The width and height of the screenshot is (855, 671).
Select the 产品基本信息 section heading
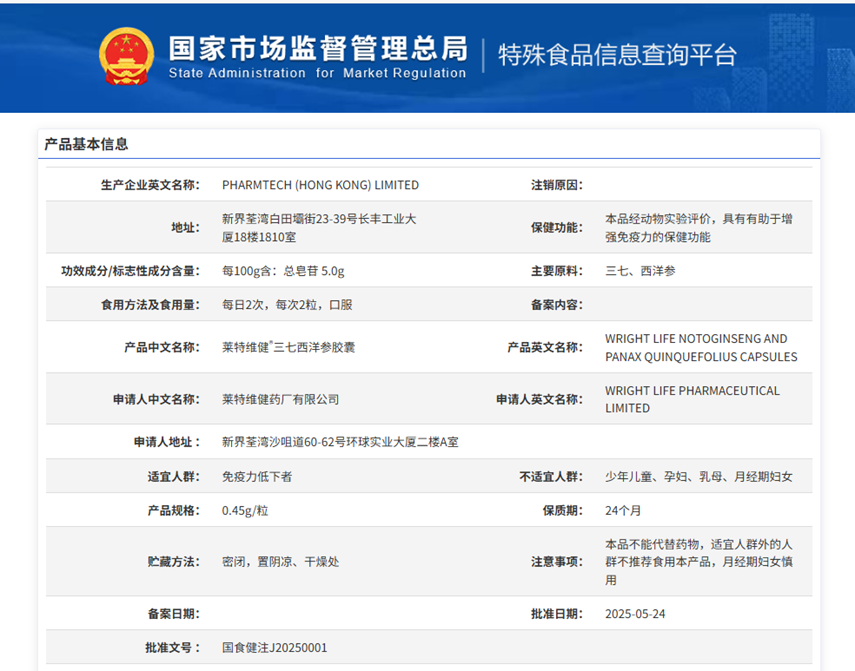[x=86, y=144]
